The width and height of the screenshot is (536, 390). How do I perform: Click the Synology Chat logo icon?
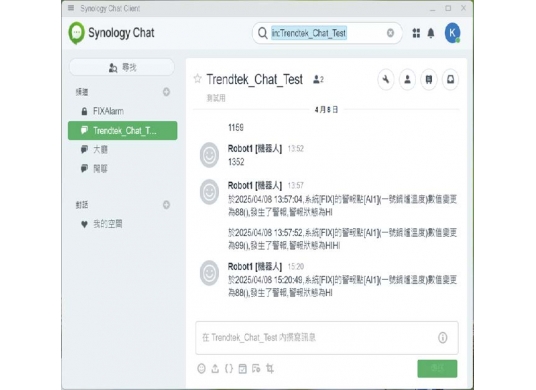(x=76, y=33)
